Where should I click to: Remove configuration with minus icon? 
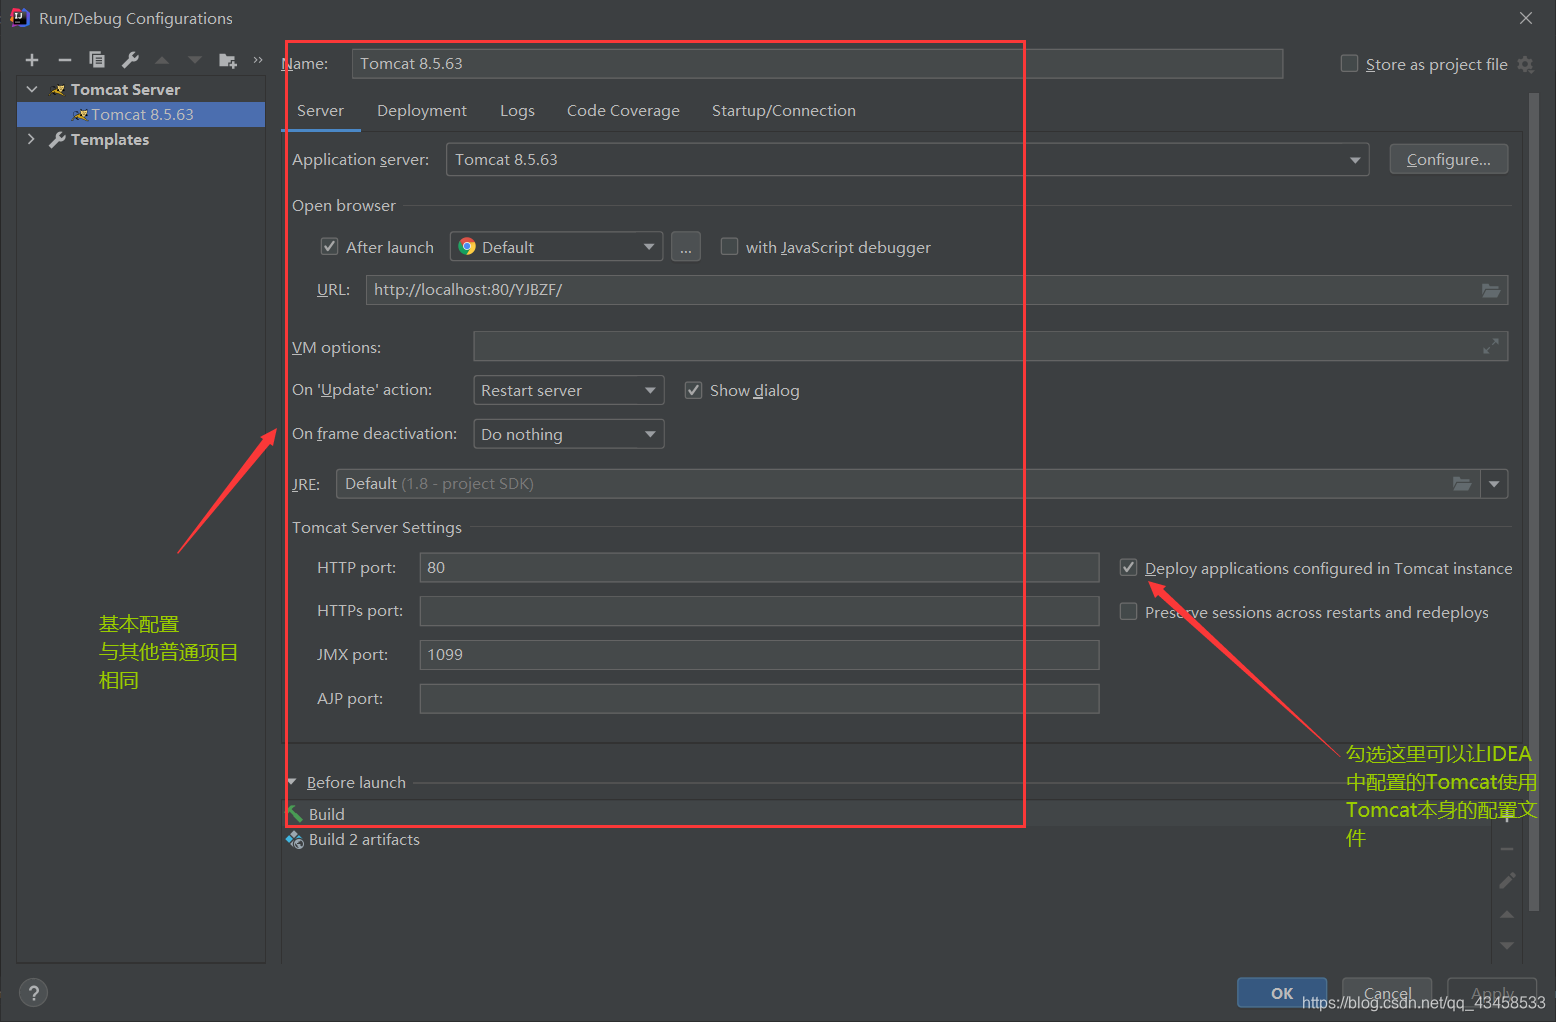(x=65, y=60)
